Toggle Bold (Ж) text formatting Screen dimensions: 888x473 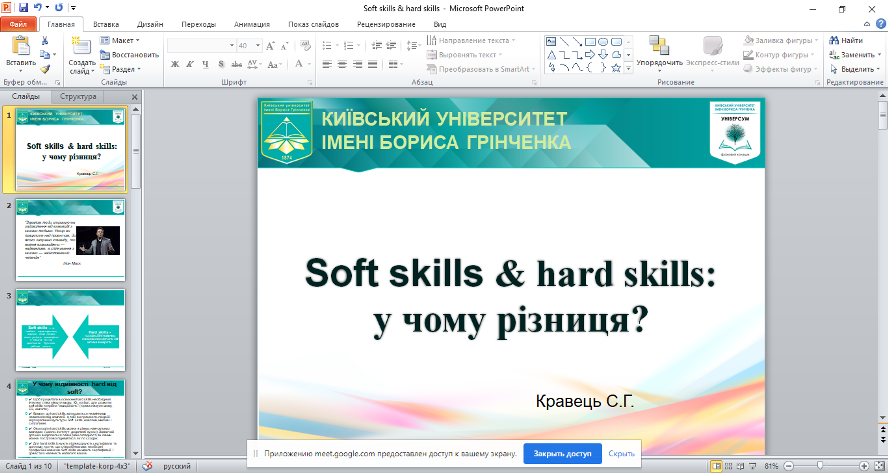pos(175,65)
